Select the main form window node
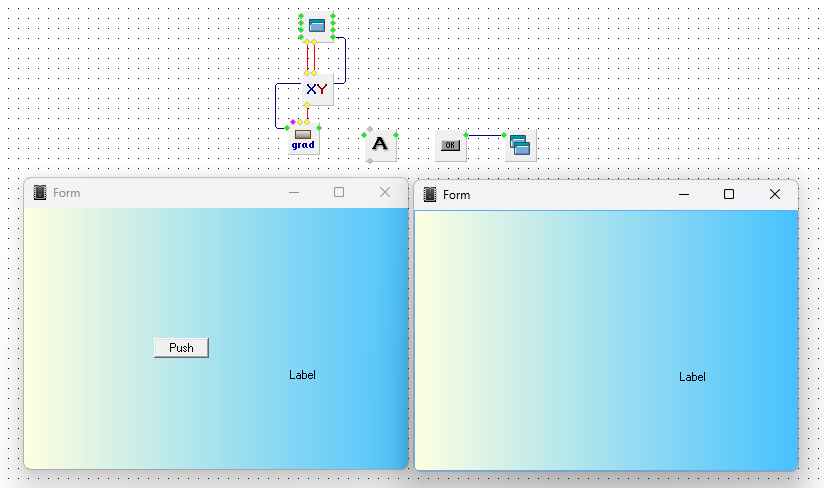Screen dimensions: 824x488 (x=317, y=26)
